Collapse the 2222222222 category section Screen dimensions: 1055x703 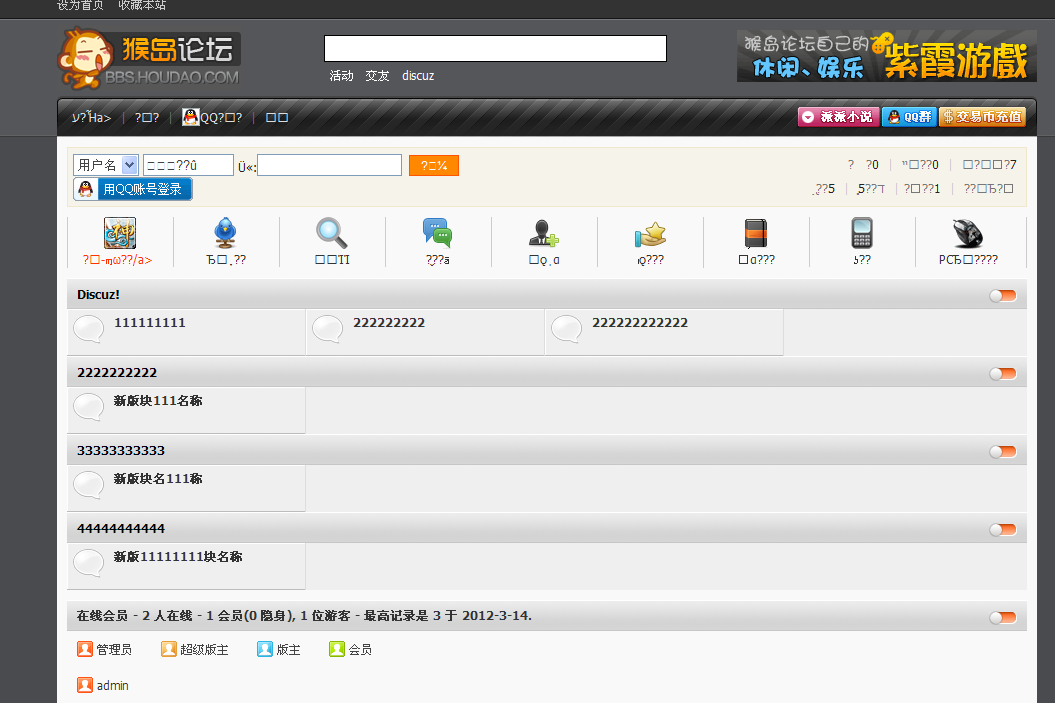tap(1003, 374)
